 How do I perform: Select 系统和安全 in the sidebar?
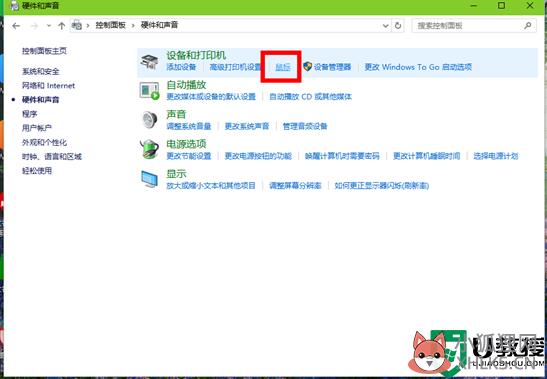pos(41,72)
